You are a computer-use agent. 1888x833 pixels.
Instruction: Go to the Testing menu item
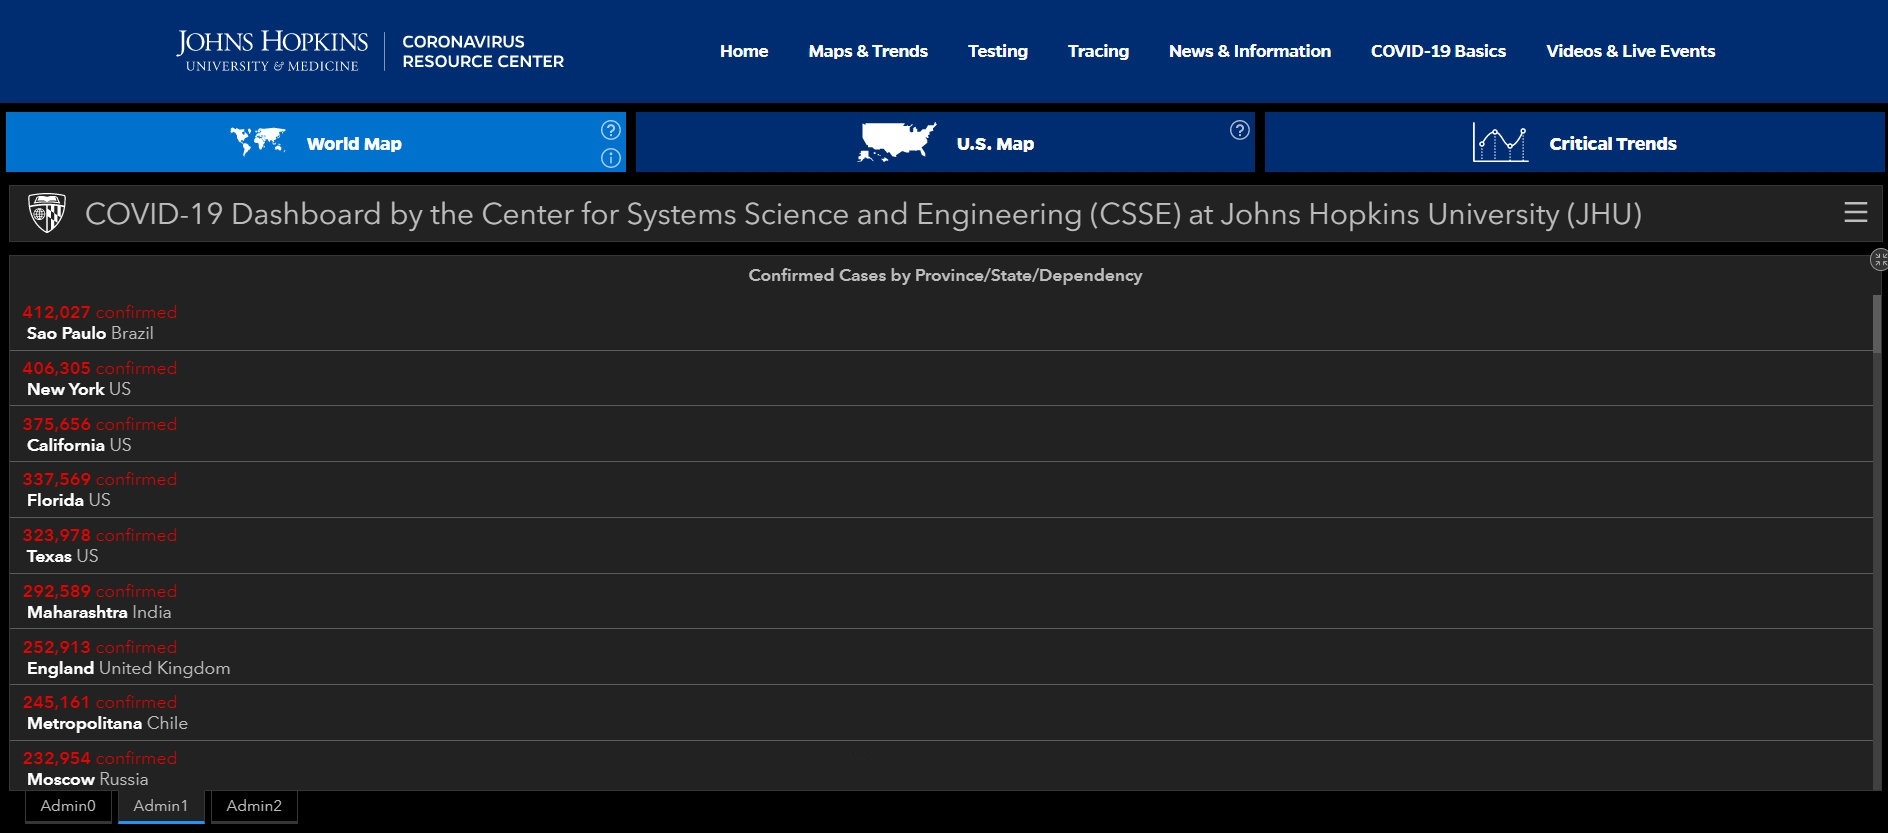997,51
